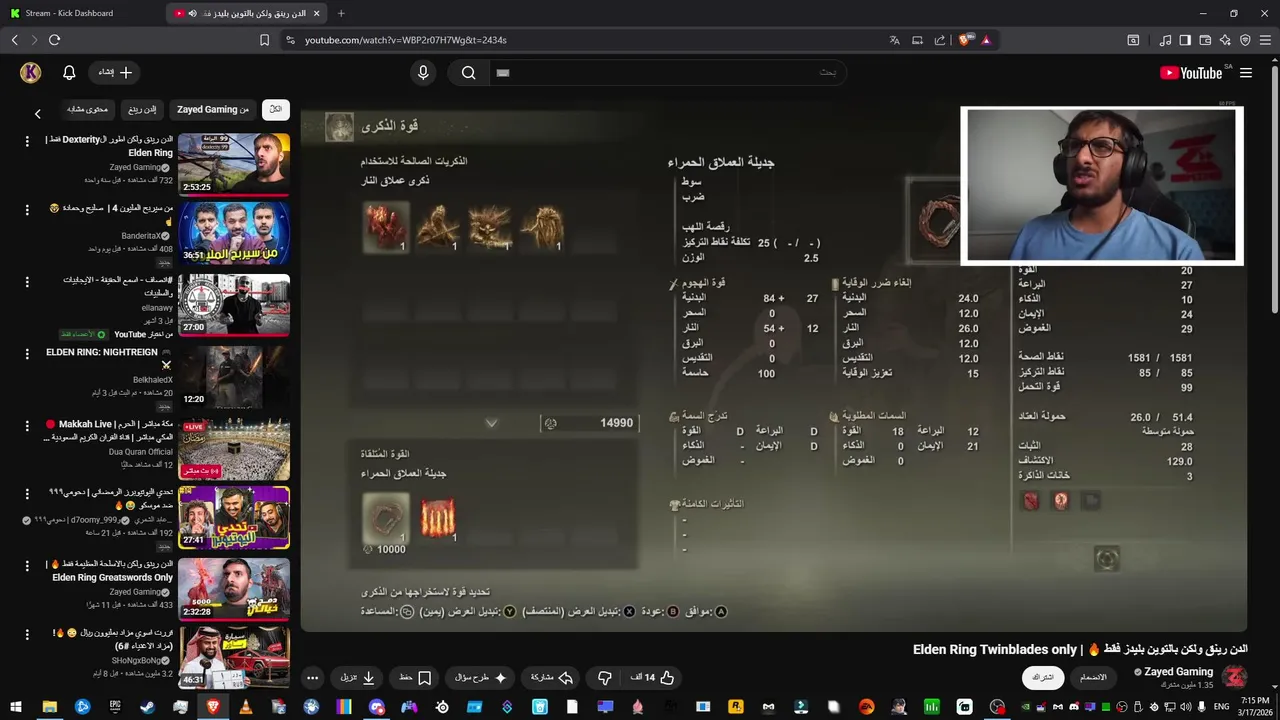The image size is (1280, 720).
Task: Open the BanderitaX 36:51 video thumbnail
Action: click(234, 233)
